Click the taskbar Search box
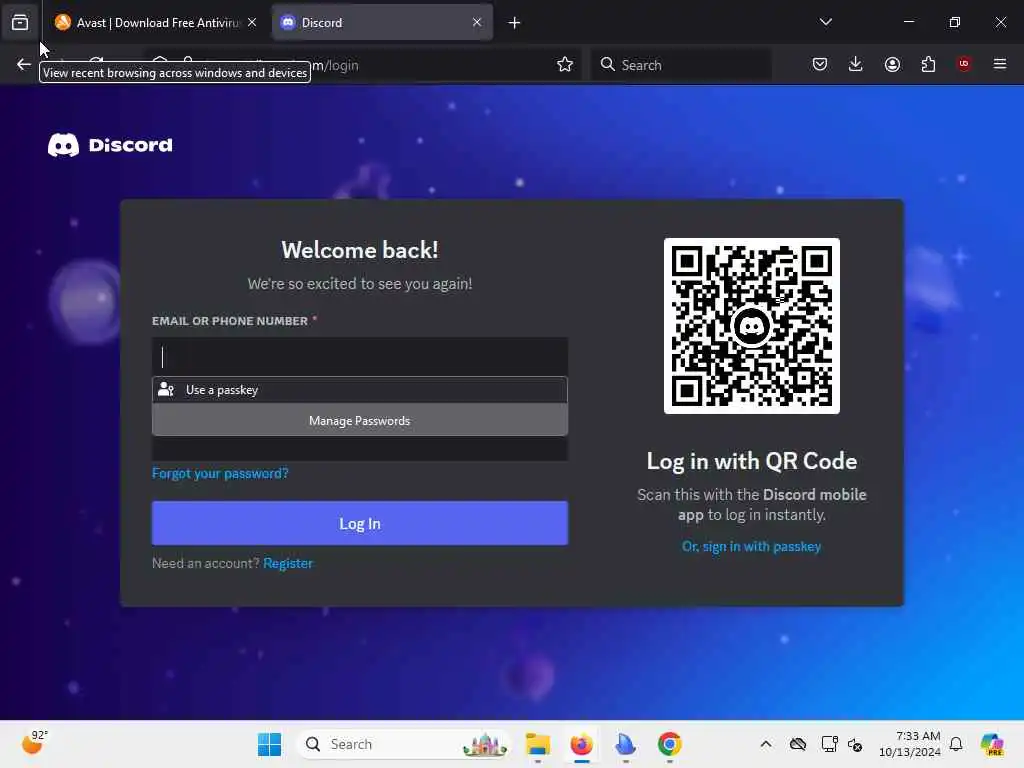The width and height of the screenshot is (1024, 768). [x=404, y=744]
